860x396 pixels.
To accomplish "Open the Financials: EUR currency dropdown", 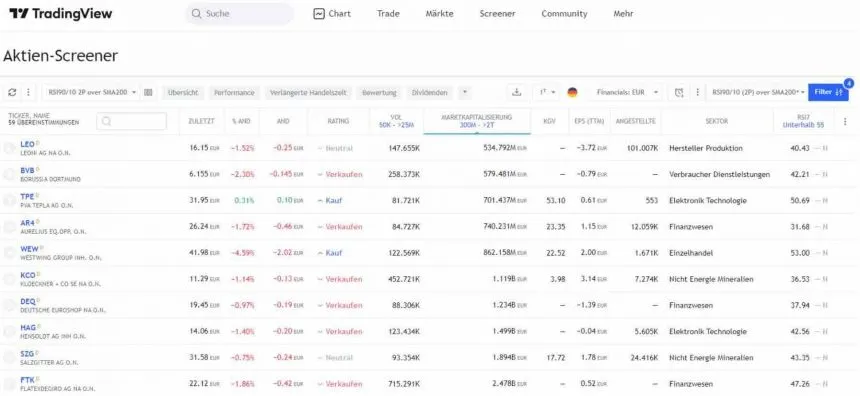I will [x=628, y=93].
